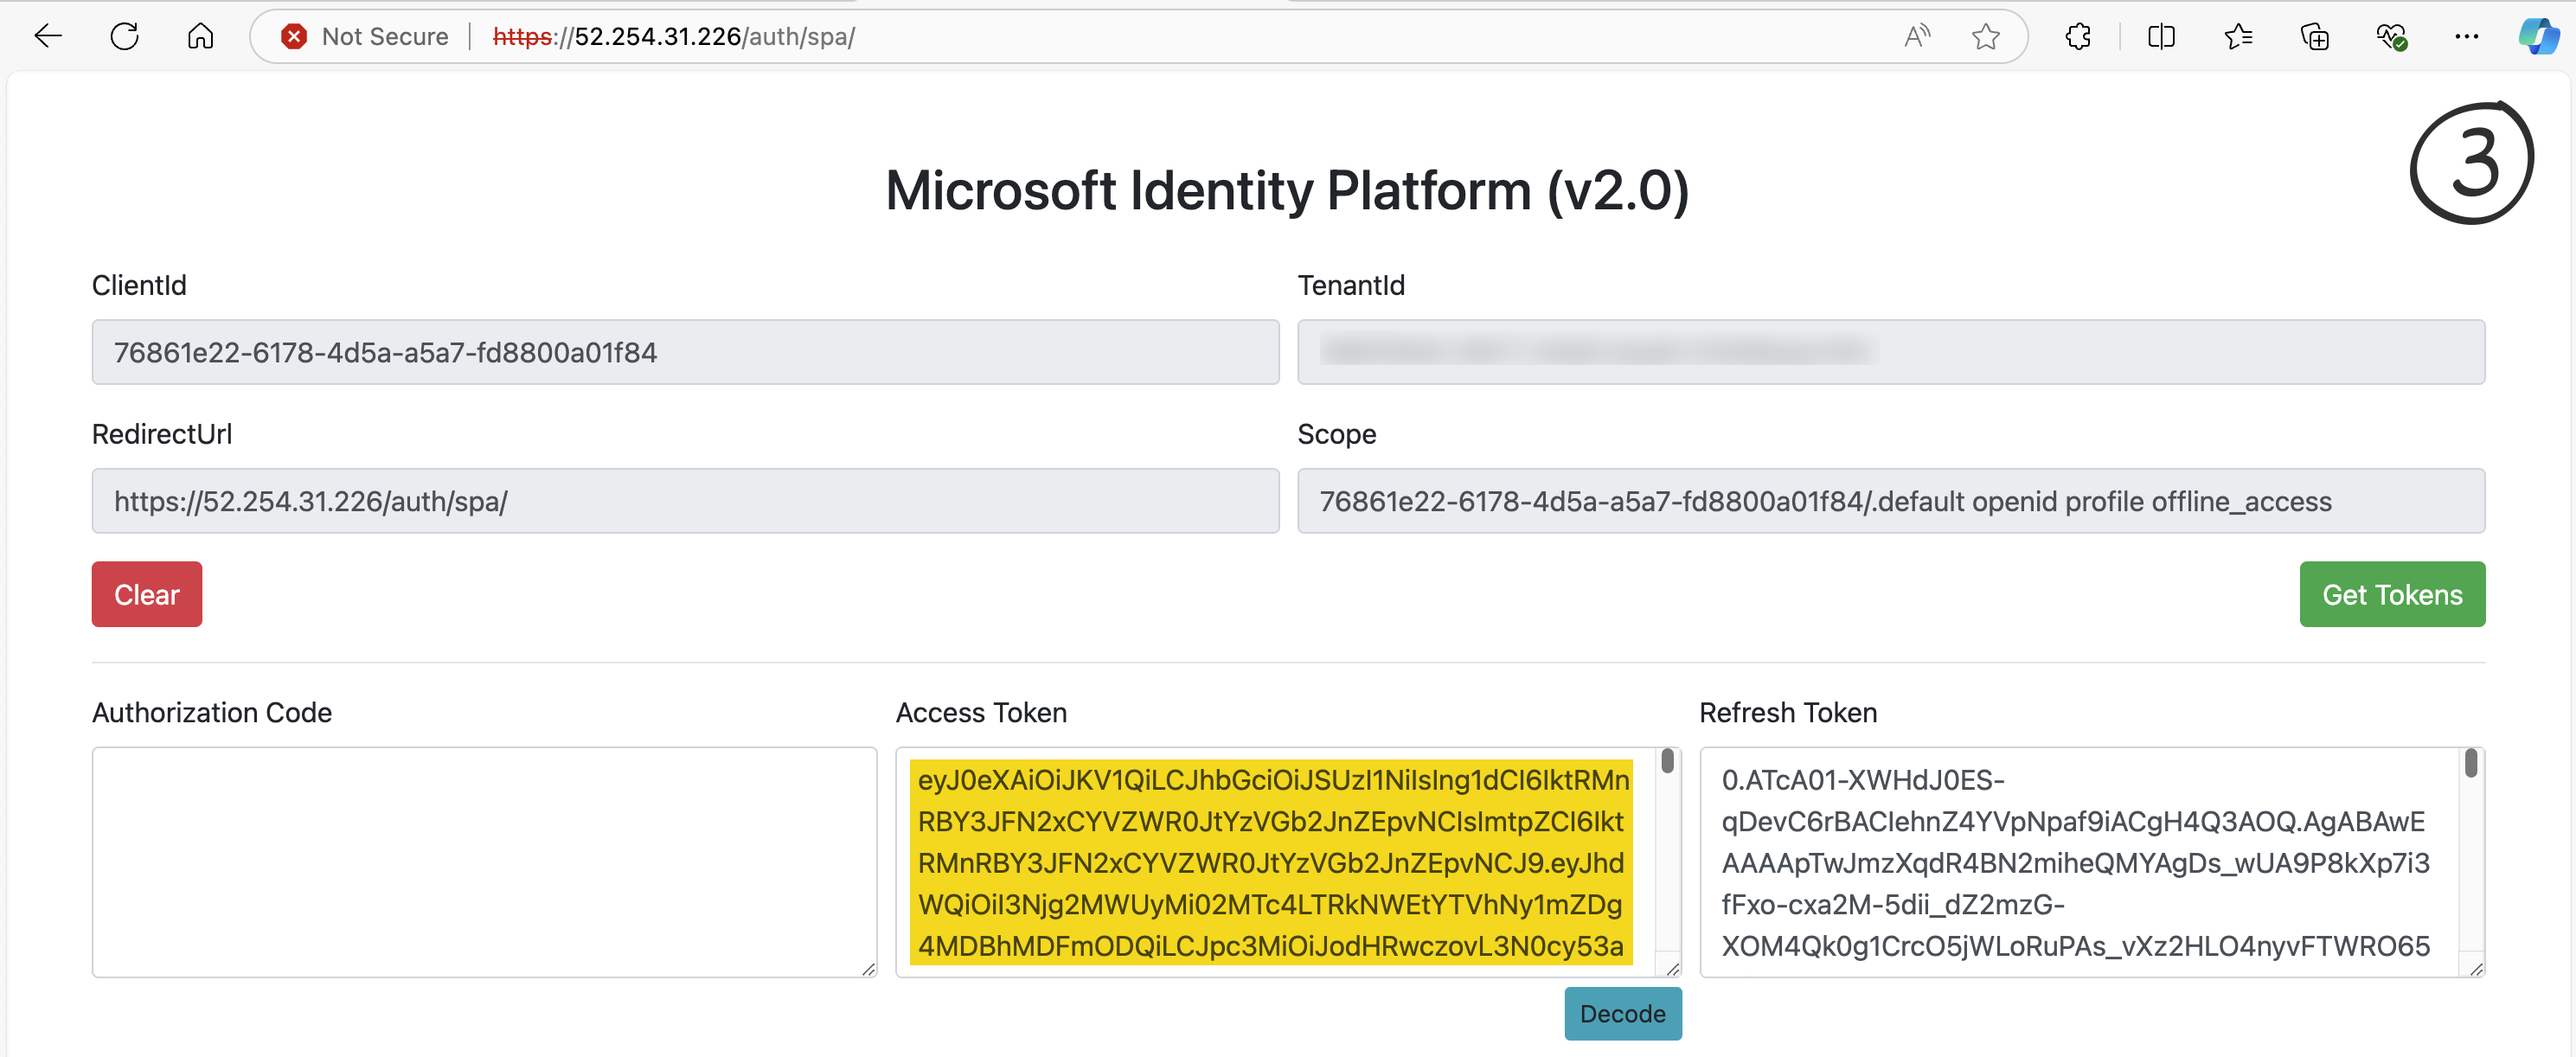The height and width of the screenshot is (1057, 2576).
Task: Click inside the Authorization Code text area
Action: click(484, 862)
